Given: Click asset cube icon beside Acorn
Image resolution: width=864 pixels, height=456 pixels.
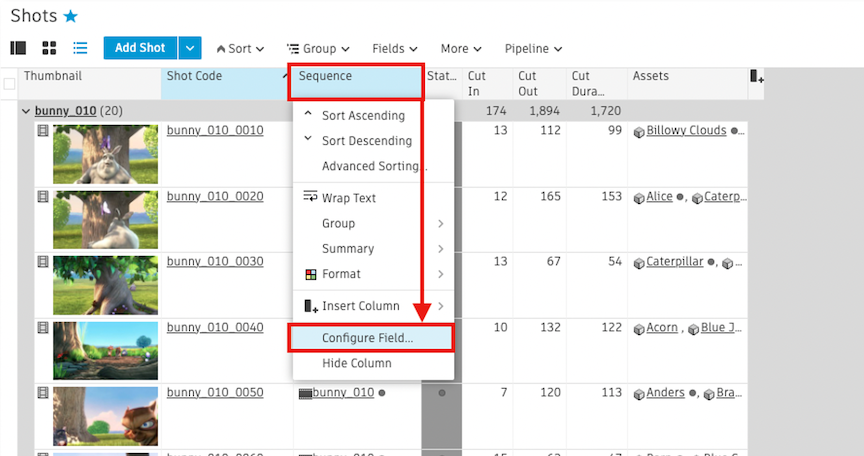Looking at the screenshot, I should pos(639,329).
